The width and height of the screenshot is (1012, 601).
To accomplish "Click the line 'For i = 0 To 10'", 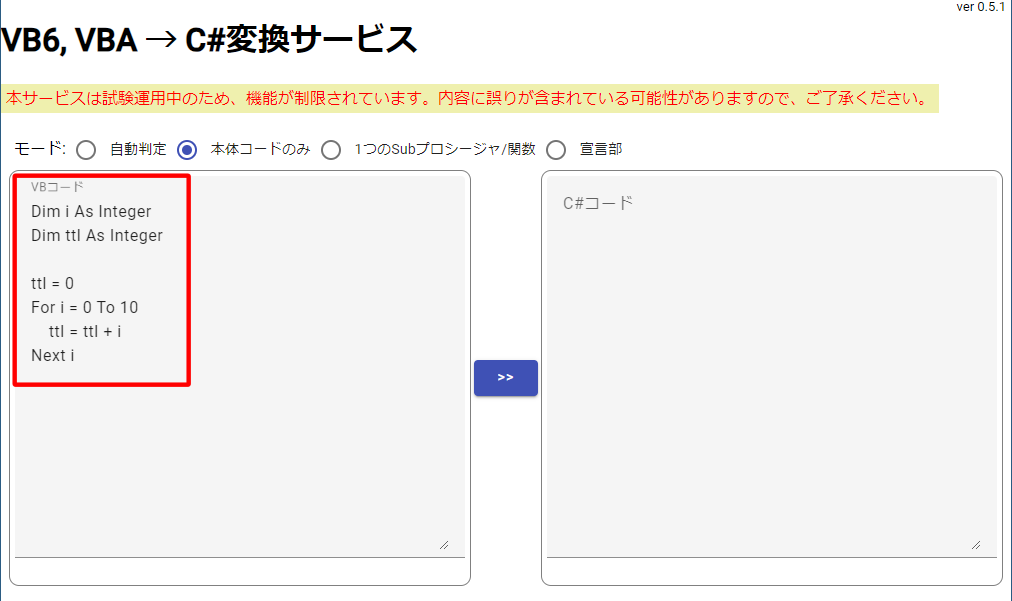I will (85, 307).
